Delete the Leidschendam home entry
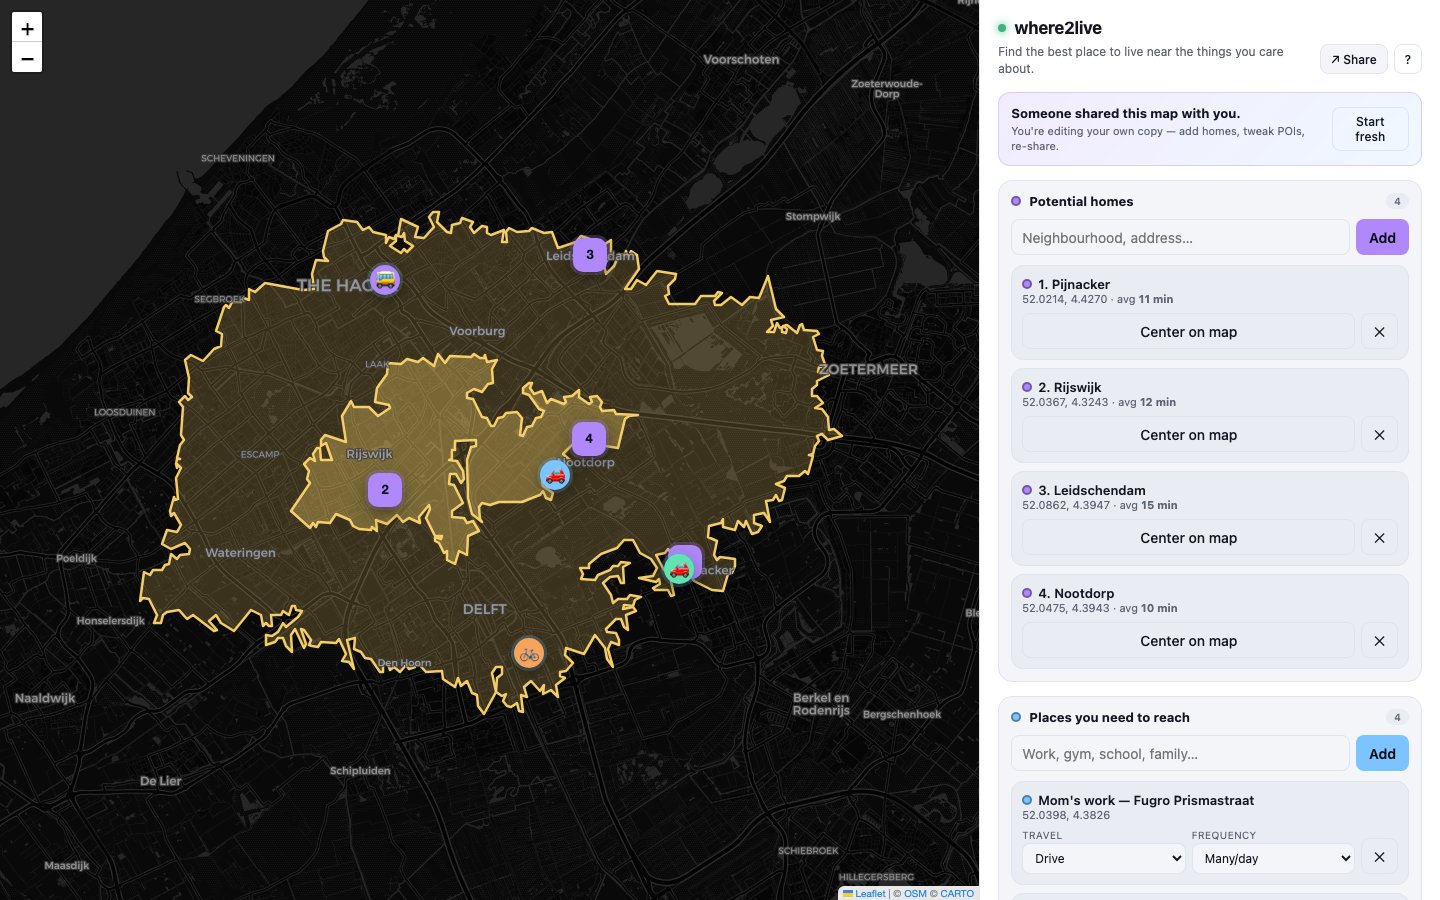The width and height of the screenshot is (1440, 900). coord(1380,538)
